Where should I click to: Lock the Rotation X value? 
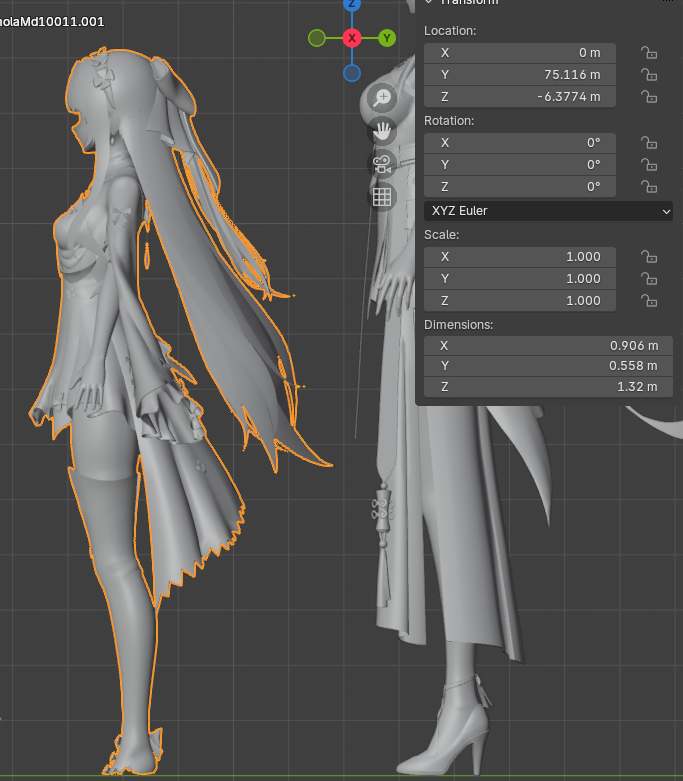[x=649, y=143]
